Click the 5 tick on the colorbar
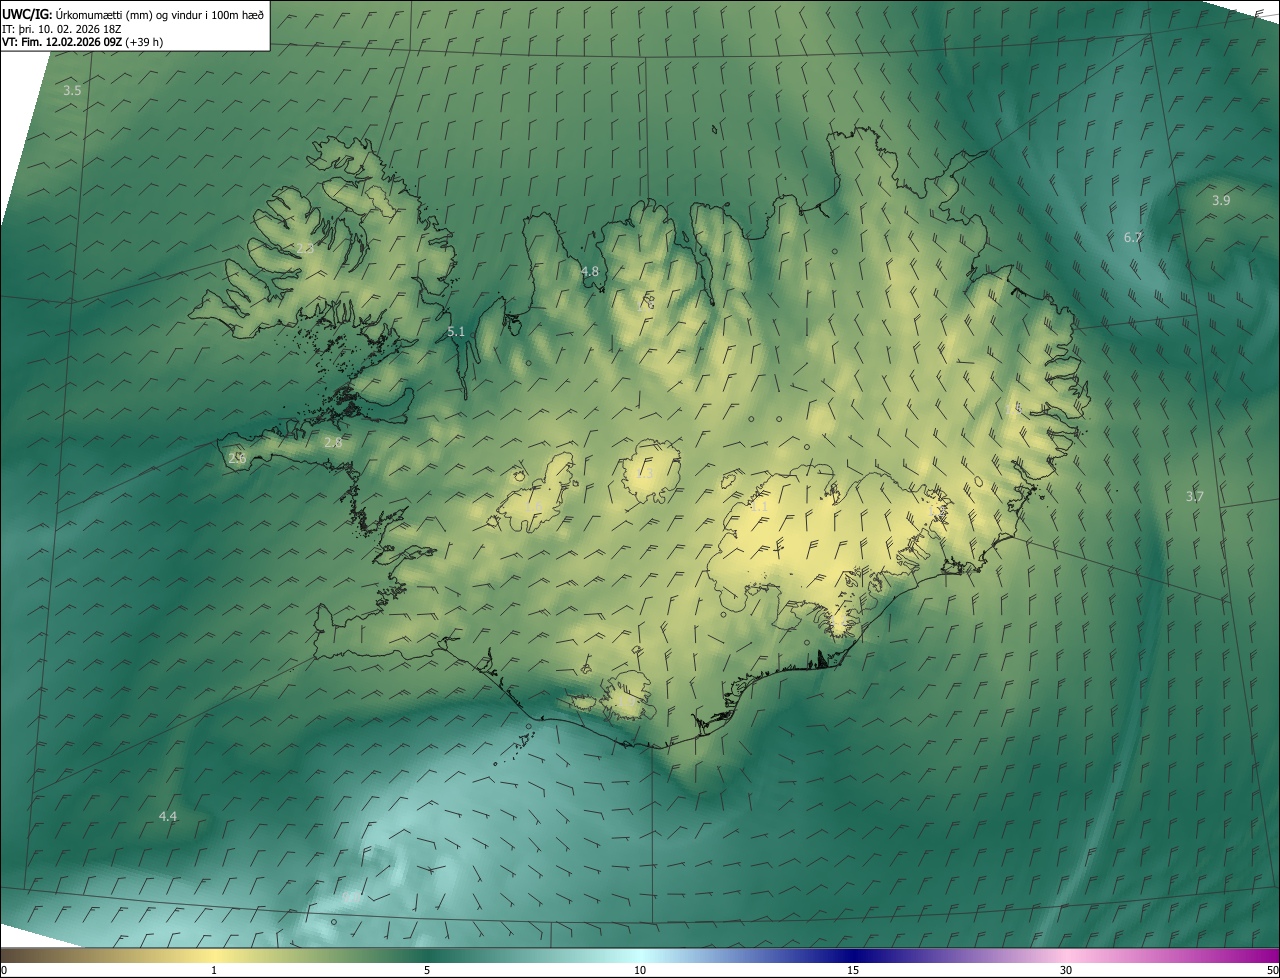Screen dimensions: 1280x978 click(x=427, y=970)
